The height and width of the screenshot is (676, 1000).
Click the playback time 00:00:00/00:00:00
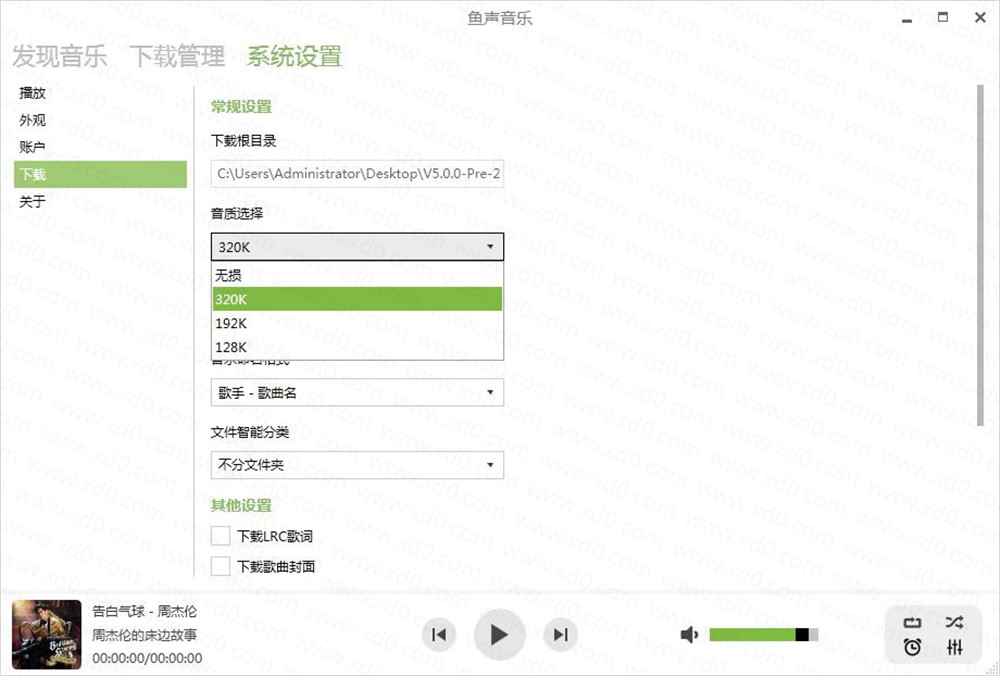coord(147,658)
